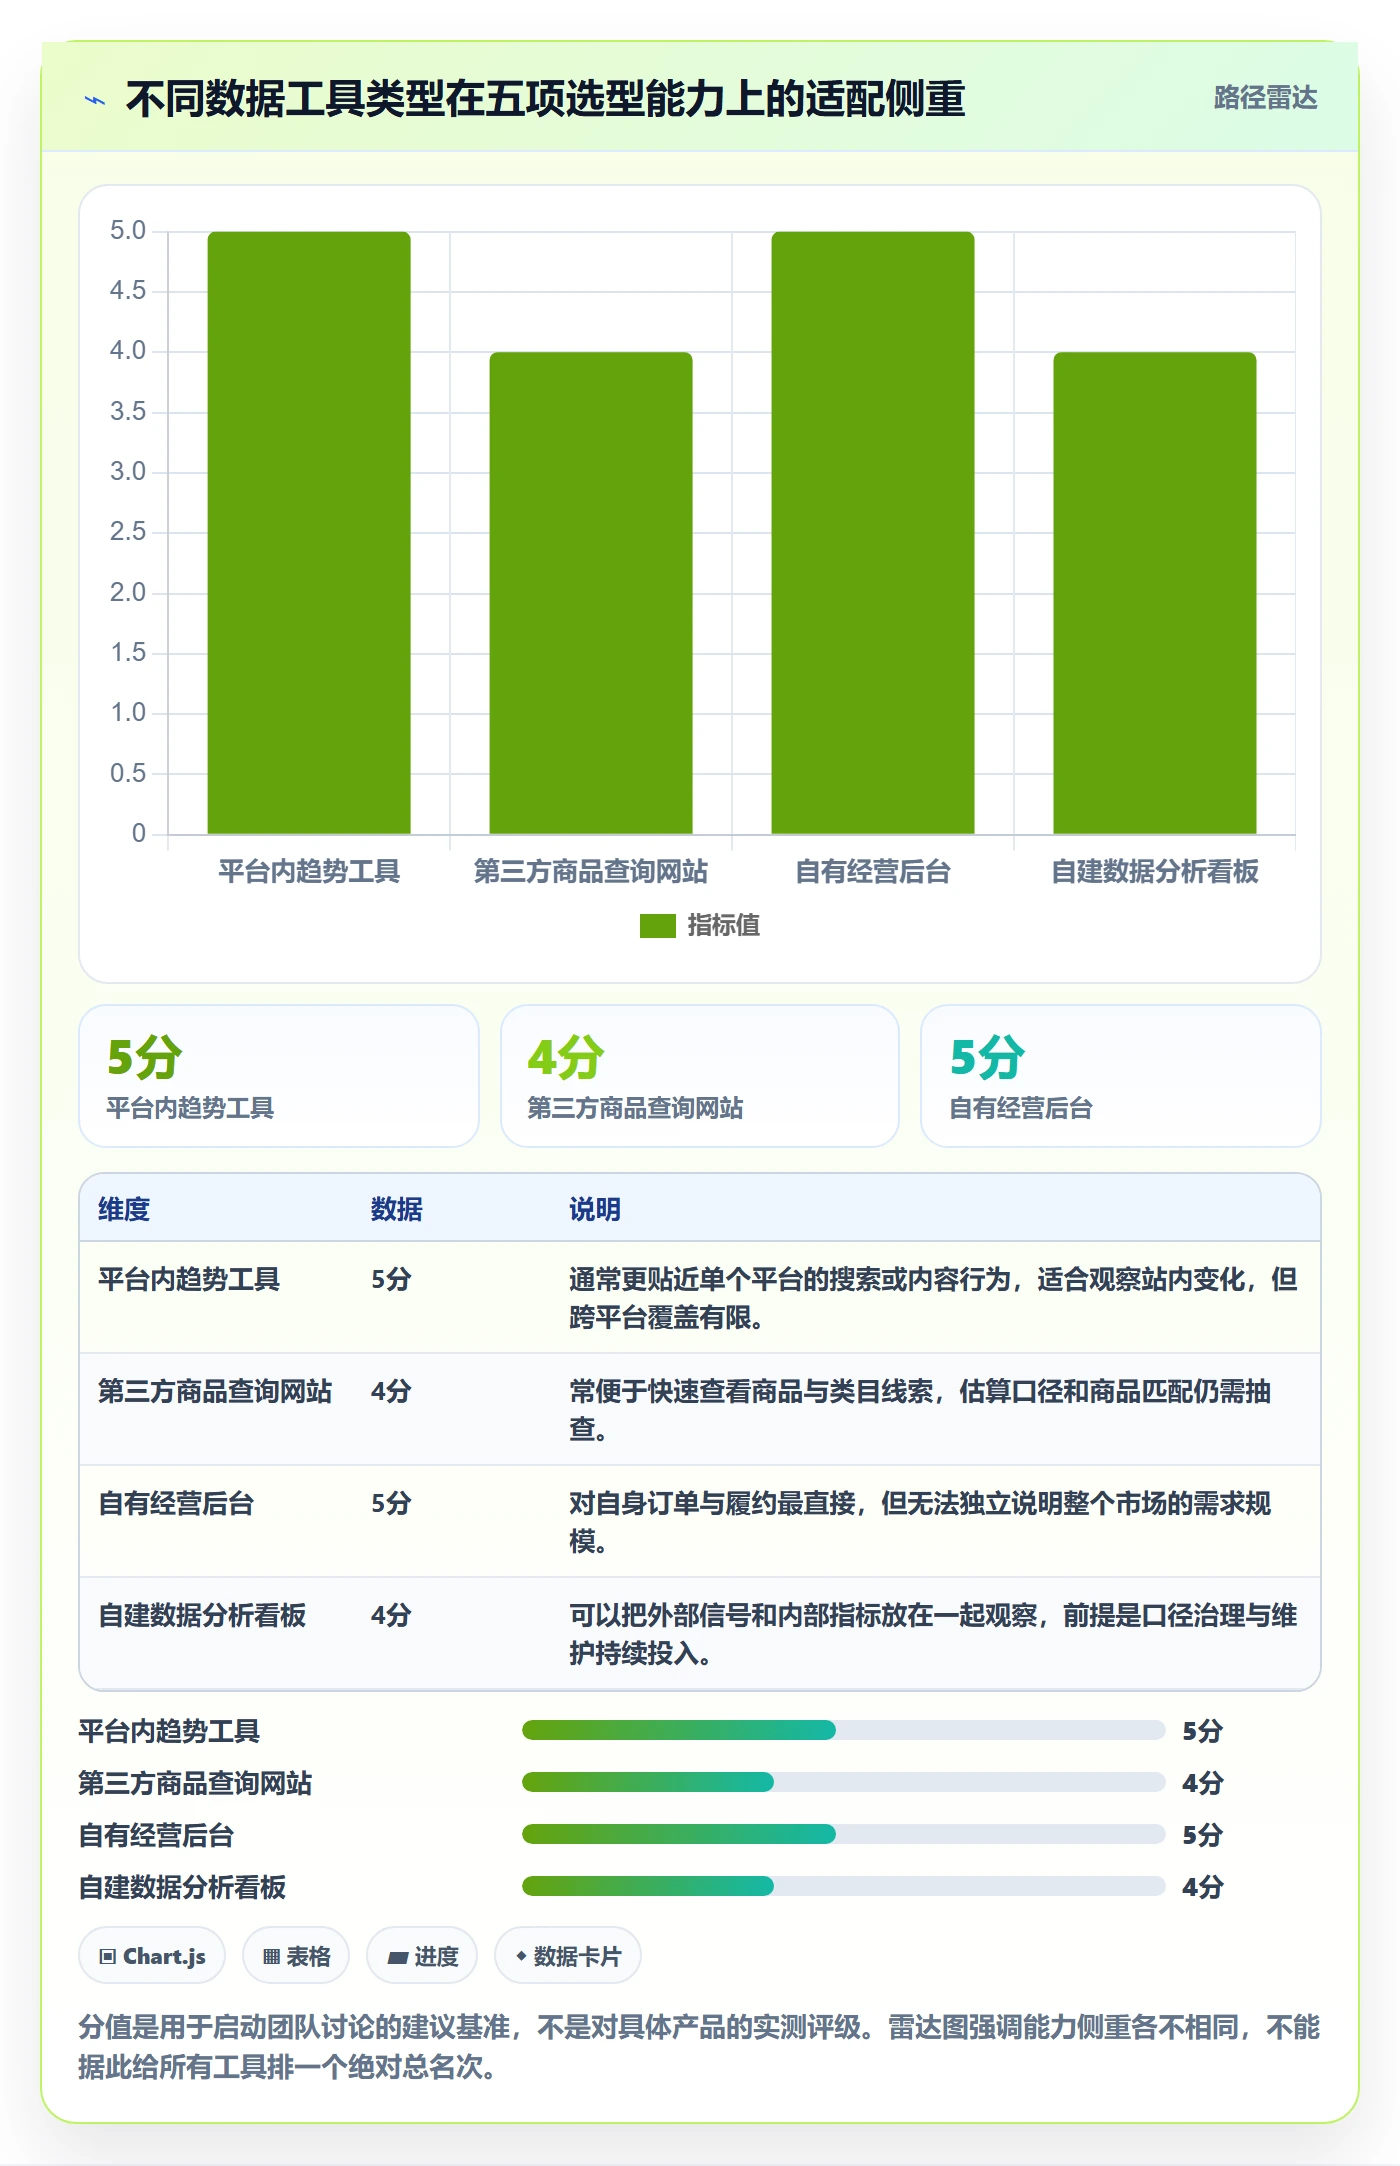Click the 指标值 legend label

(x=723, y=926)
